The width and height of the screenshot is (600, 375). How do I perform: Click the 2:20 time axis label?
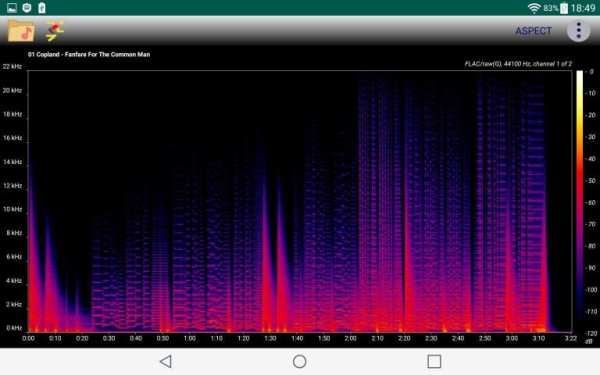(x=404, y=338)
